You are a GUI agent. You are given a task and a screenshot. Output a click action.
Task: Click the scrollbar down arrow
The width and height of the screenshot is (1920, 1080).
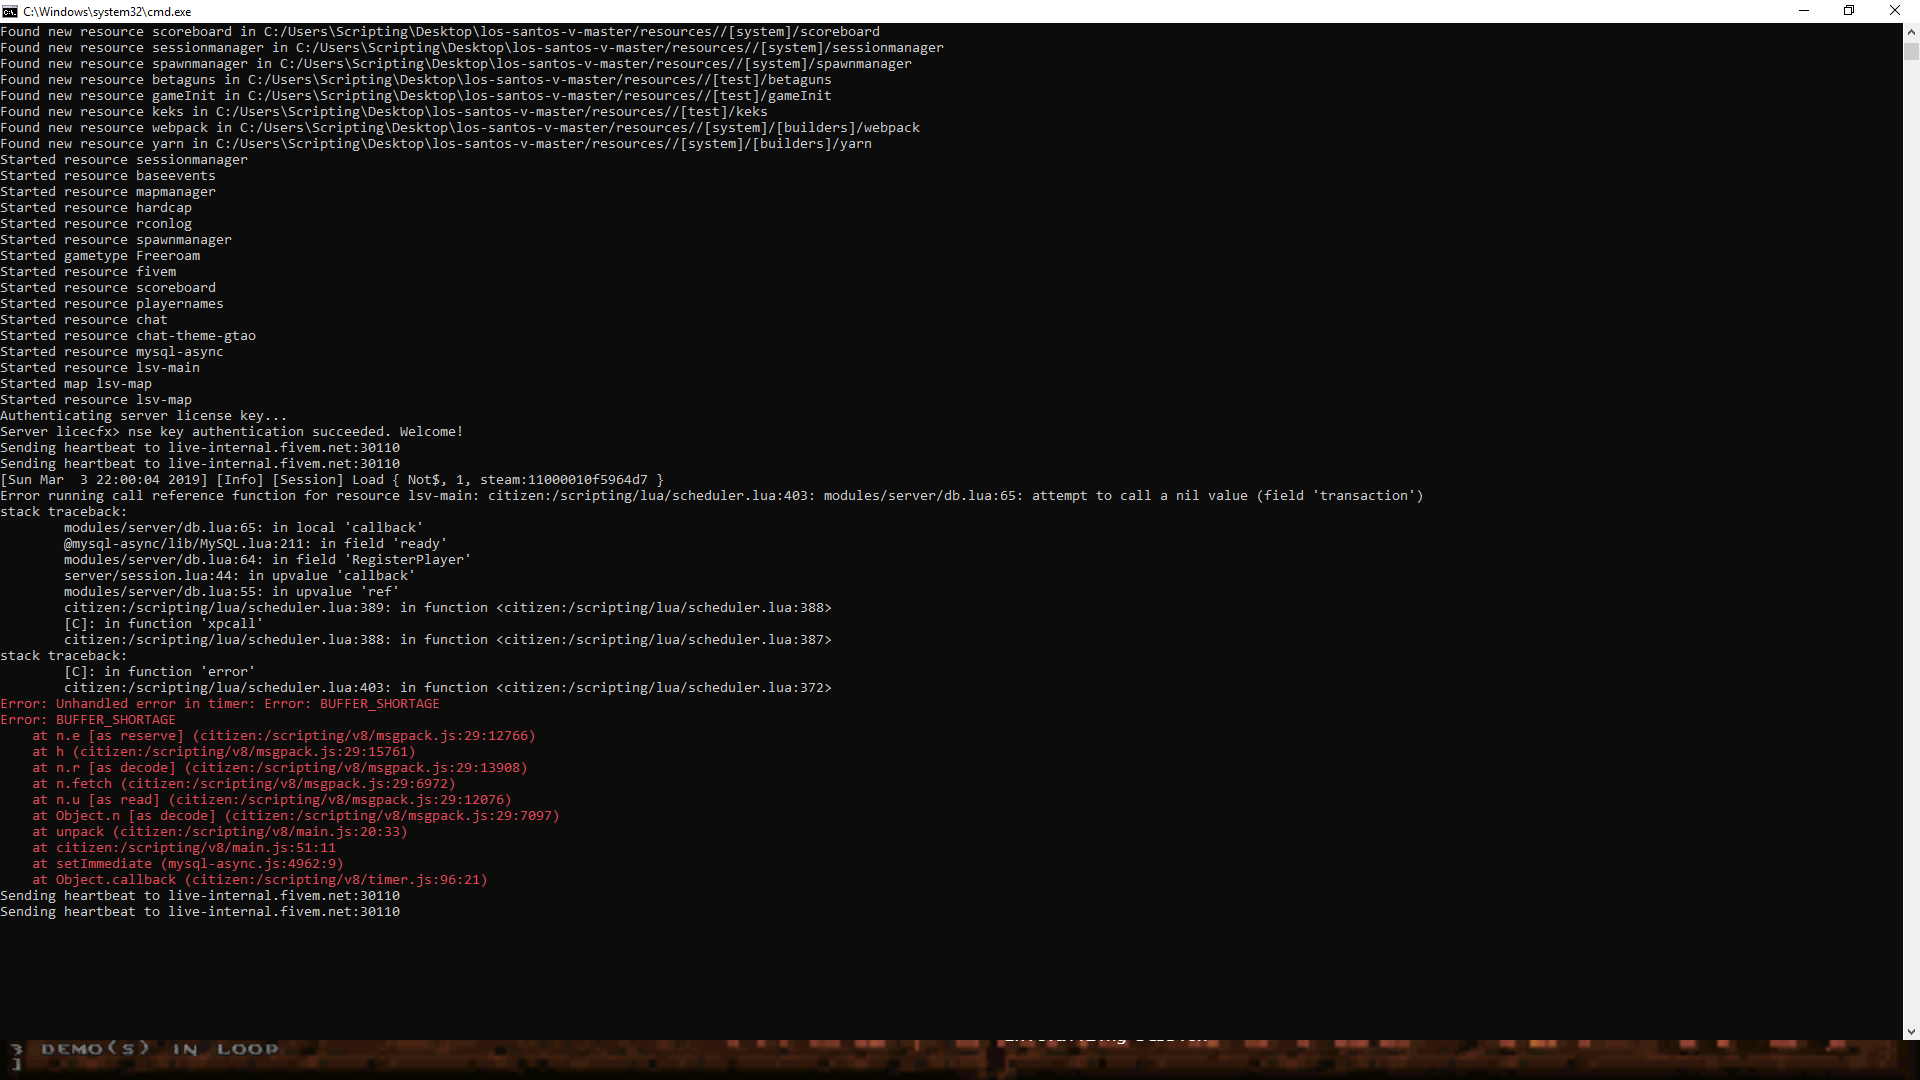1911,1032
